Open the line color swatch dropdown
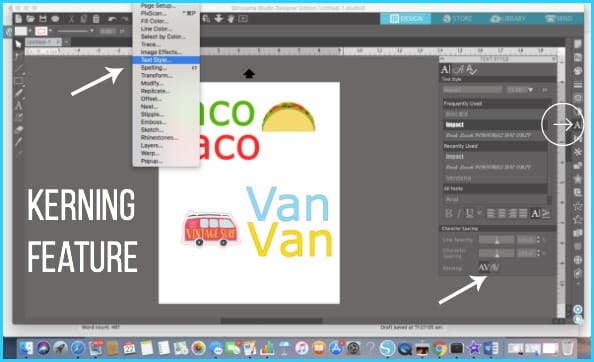The image size is (594, 362). pos(50,31)
